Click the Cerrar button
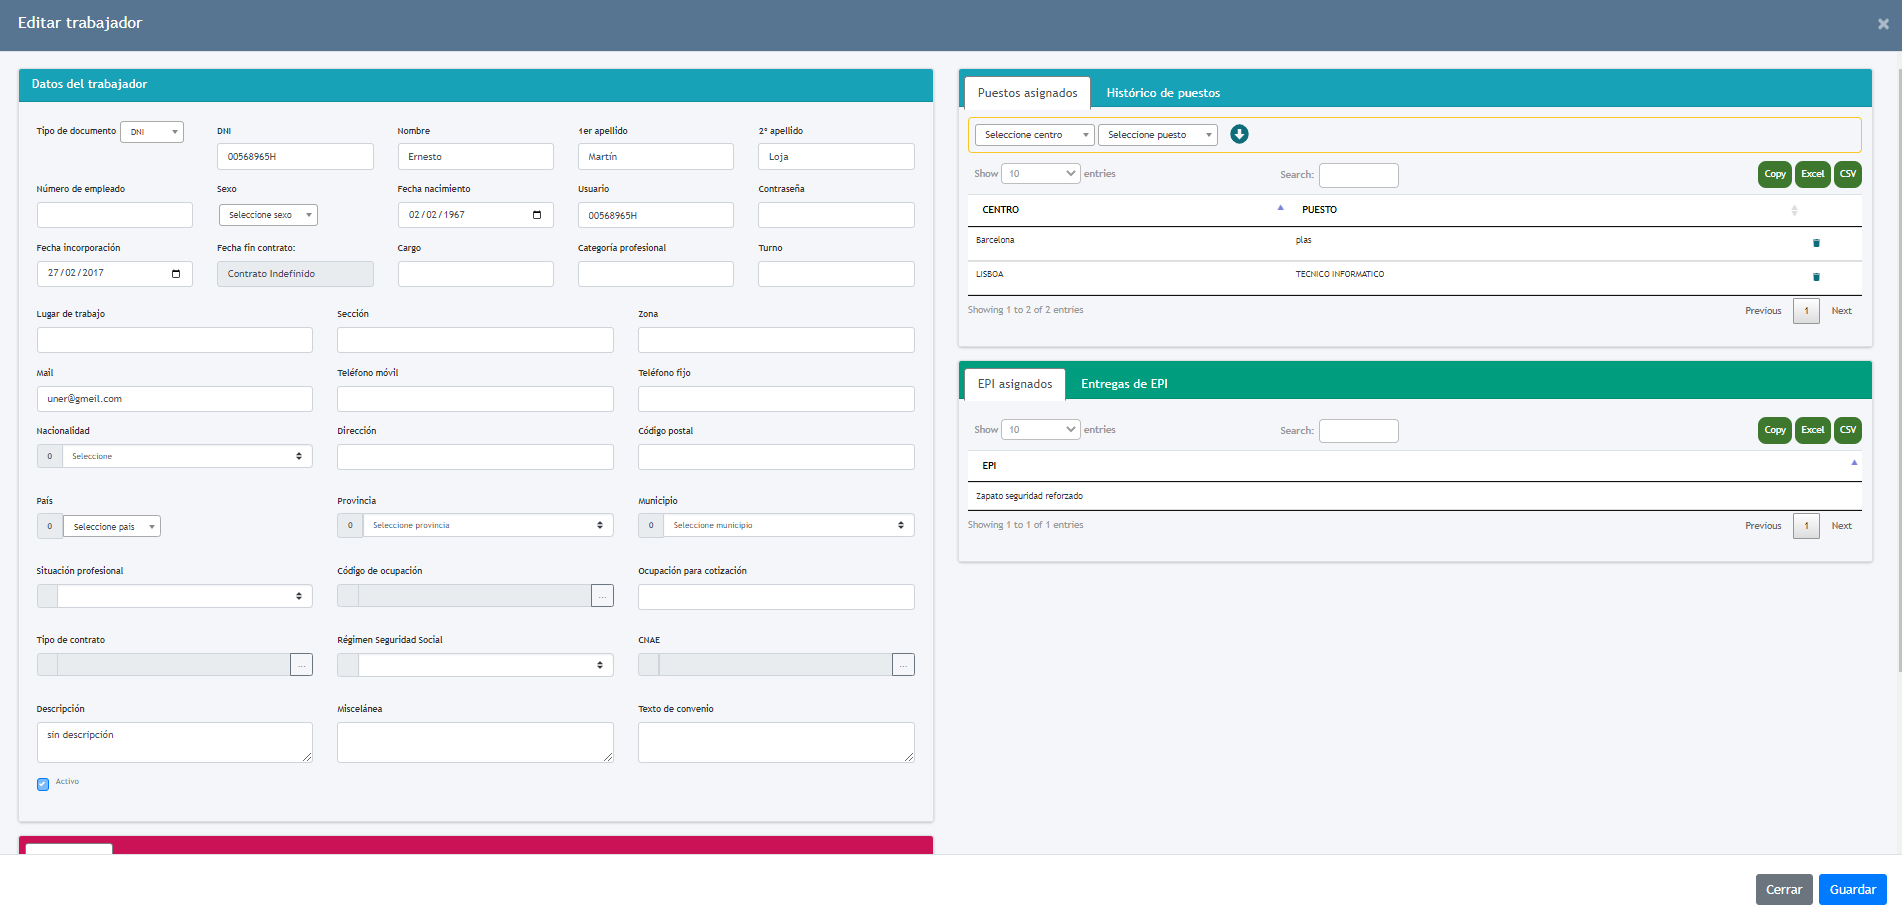Screen dimensions: 1902x906 click(x=1784, y=890)
